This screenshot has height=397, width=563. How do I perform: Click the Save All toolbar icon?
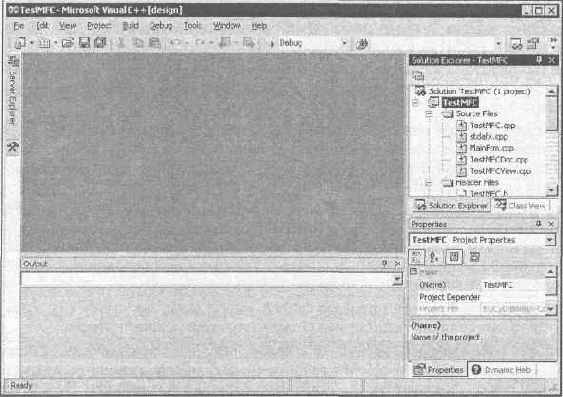click(x=100, y=43)
